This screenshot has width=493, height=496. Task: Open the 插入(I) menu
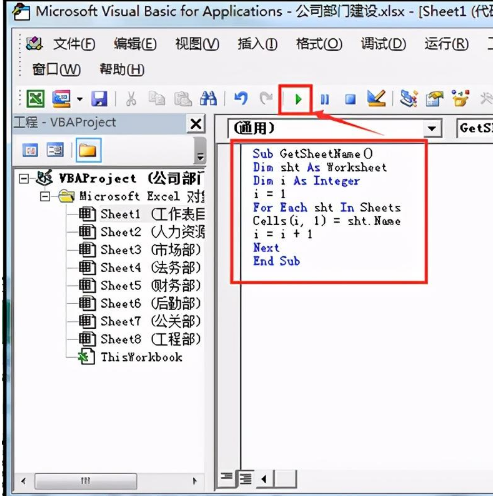(257, 44)
